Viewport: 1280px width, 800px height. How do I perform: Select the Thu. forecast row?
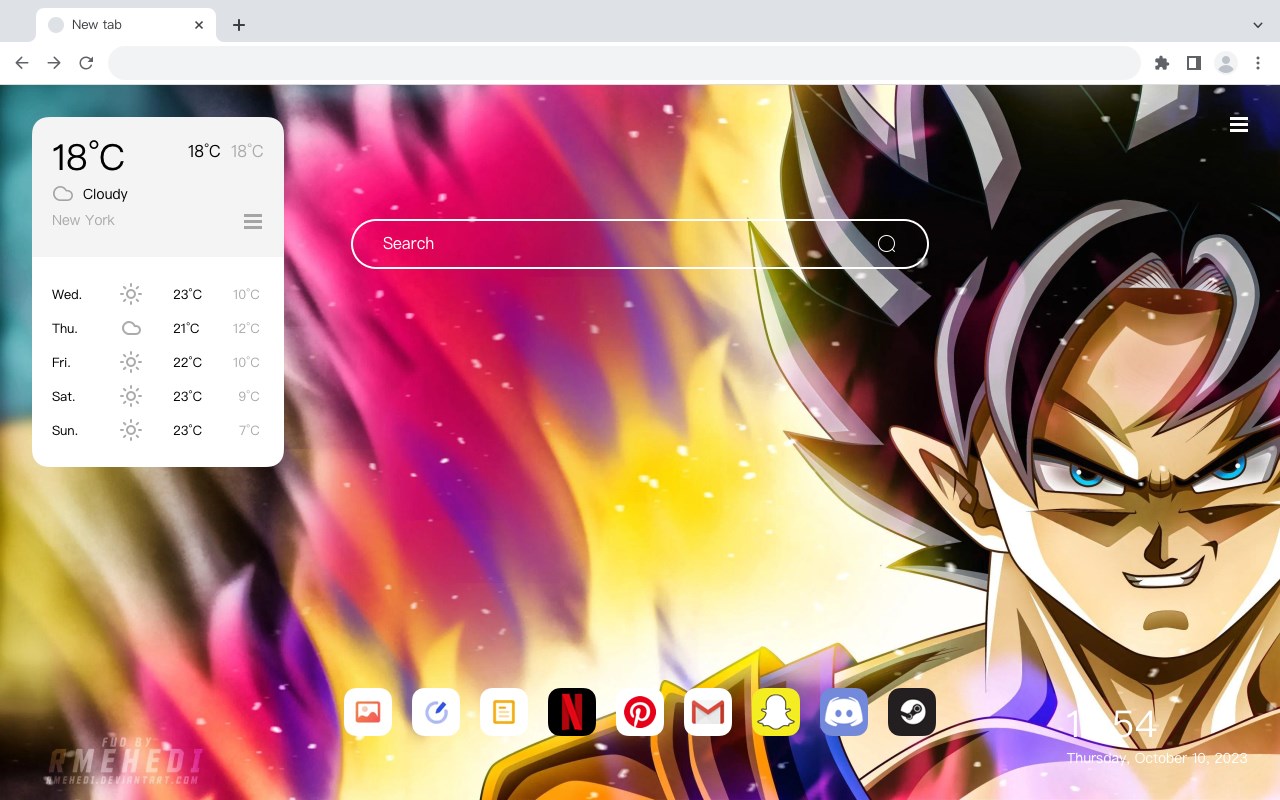[x=158, y=328]
